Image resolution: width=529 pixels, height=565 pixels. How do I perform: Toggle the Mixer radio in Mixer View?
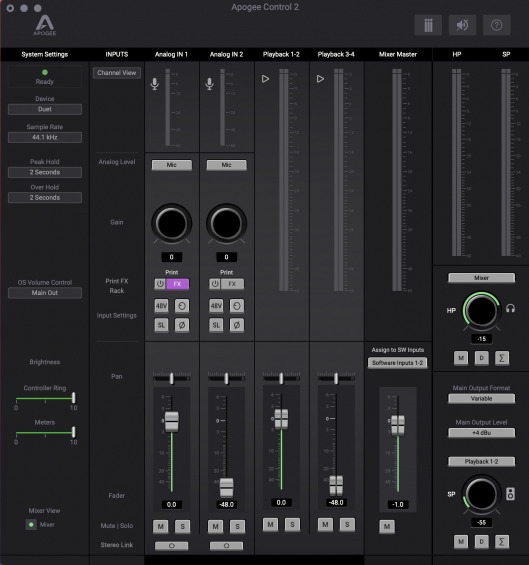[31, 525]
